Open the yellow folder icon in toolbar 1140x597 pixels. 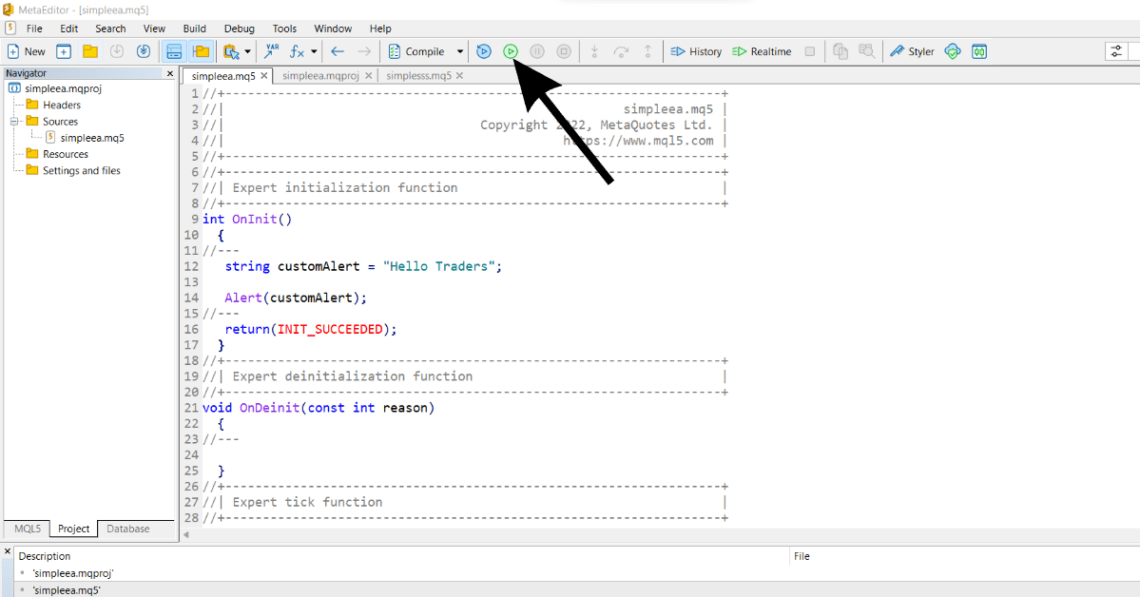tap(90, 51)
